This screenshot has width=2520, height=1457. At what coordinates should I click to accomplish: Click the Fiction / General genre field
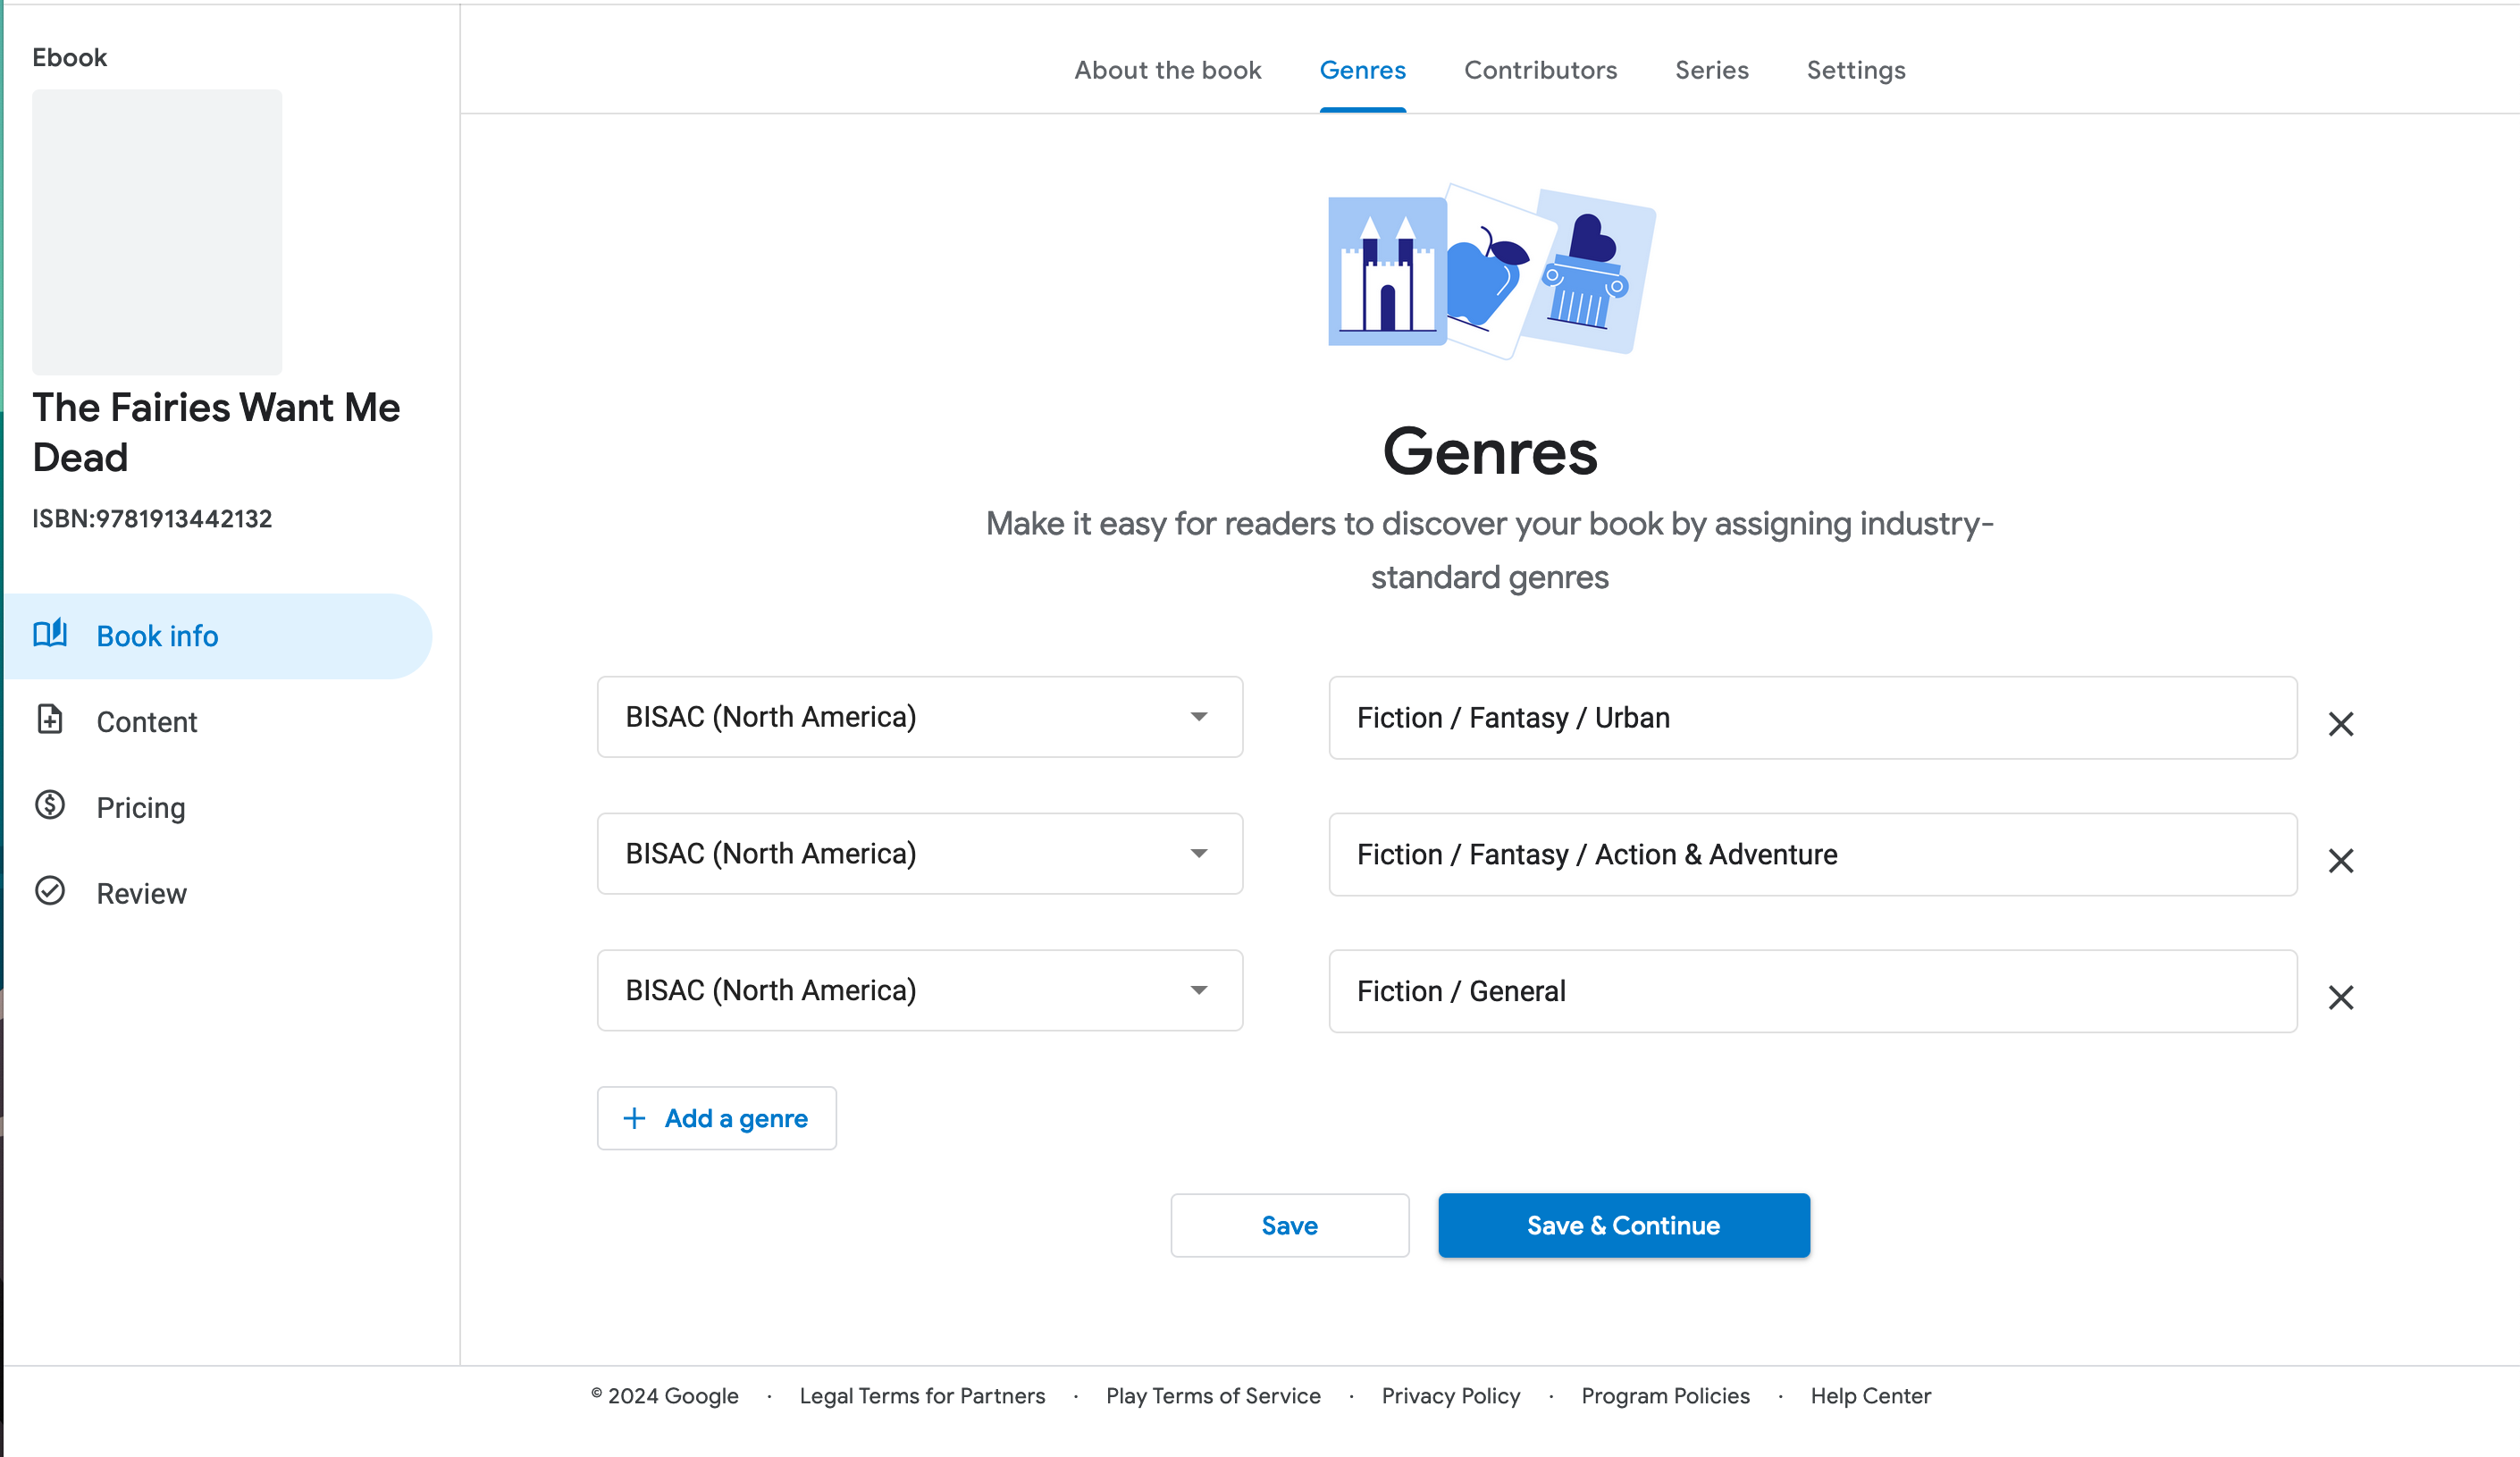tap(1812, 991)
